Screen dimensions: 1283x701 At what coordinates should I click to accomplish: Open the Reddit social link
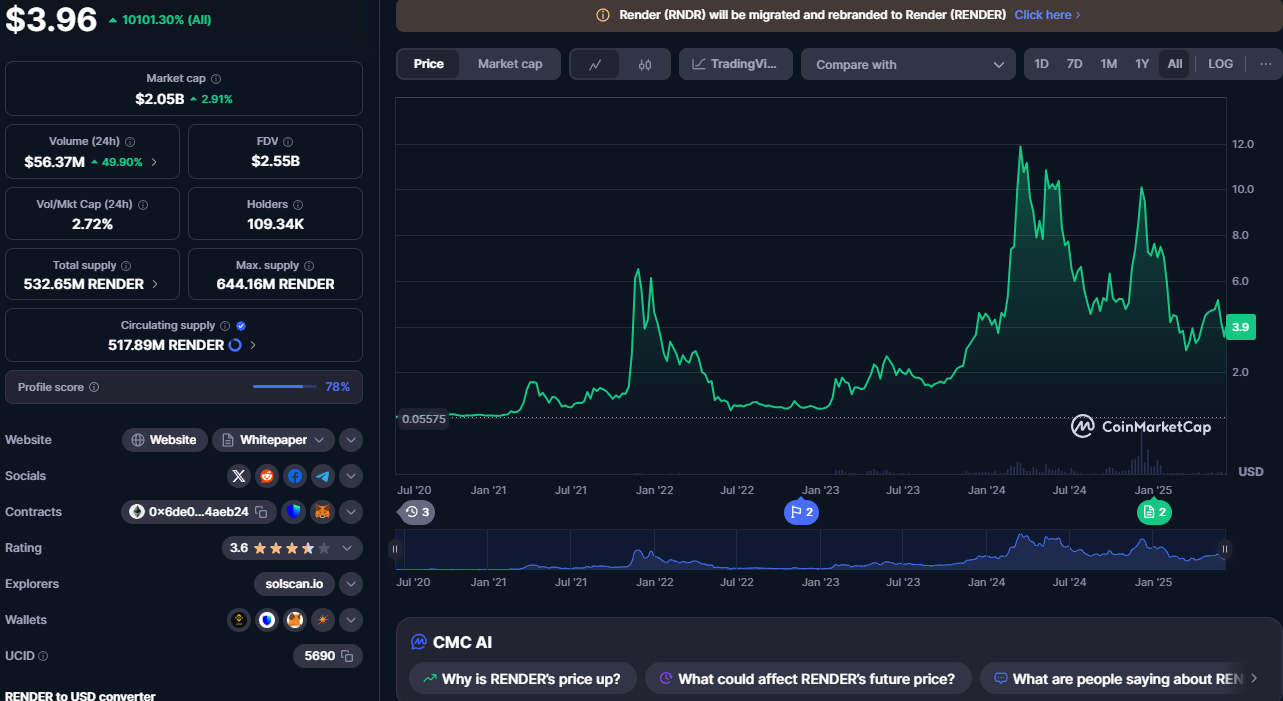pos(266,476)
